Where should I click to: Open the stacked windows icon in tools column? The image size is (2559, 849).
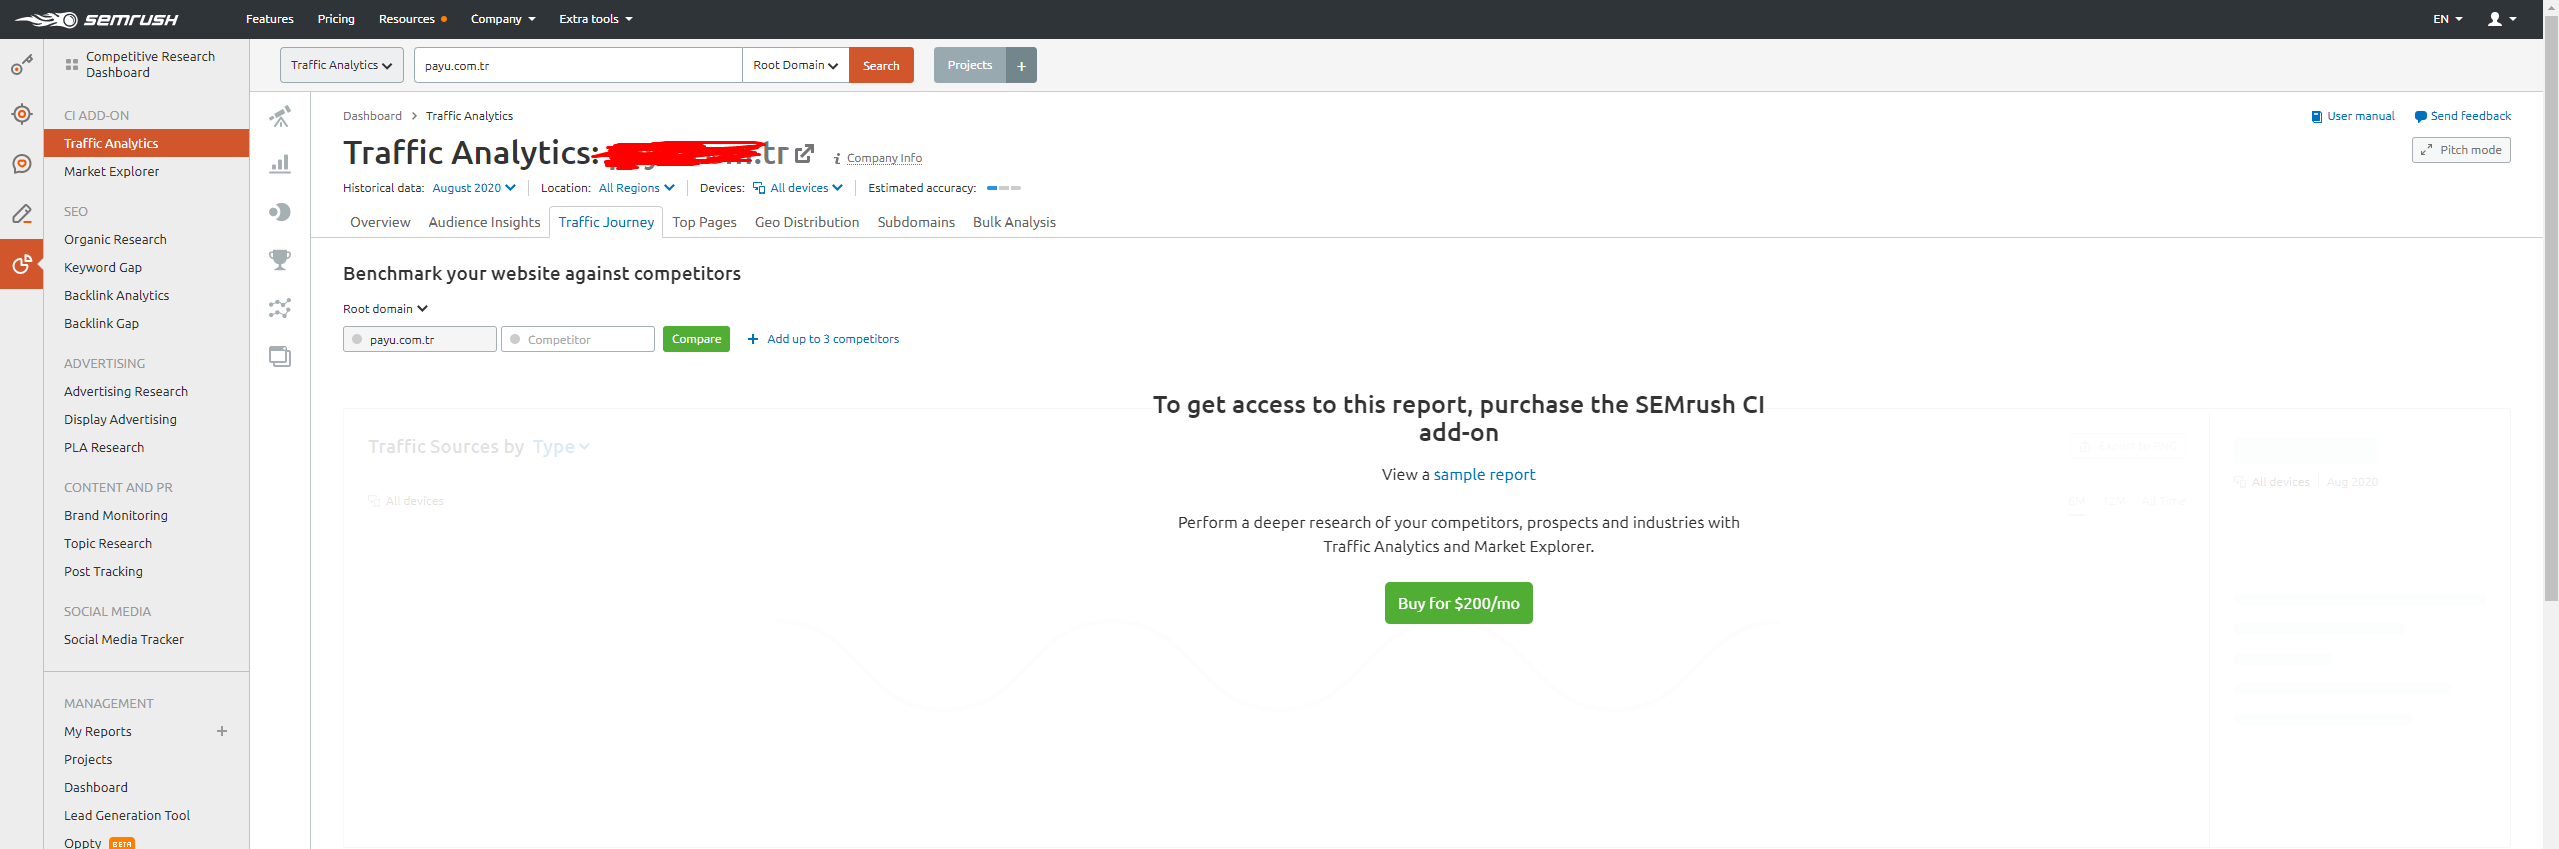pos(280,356)
